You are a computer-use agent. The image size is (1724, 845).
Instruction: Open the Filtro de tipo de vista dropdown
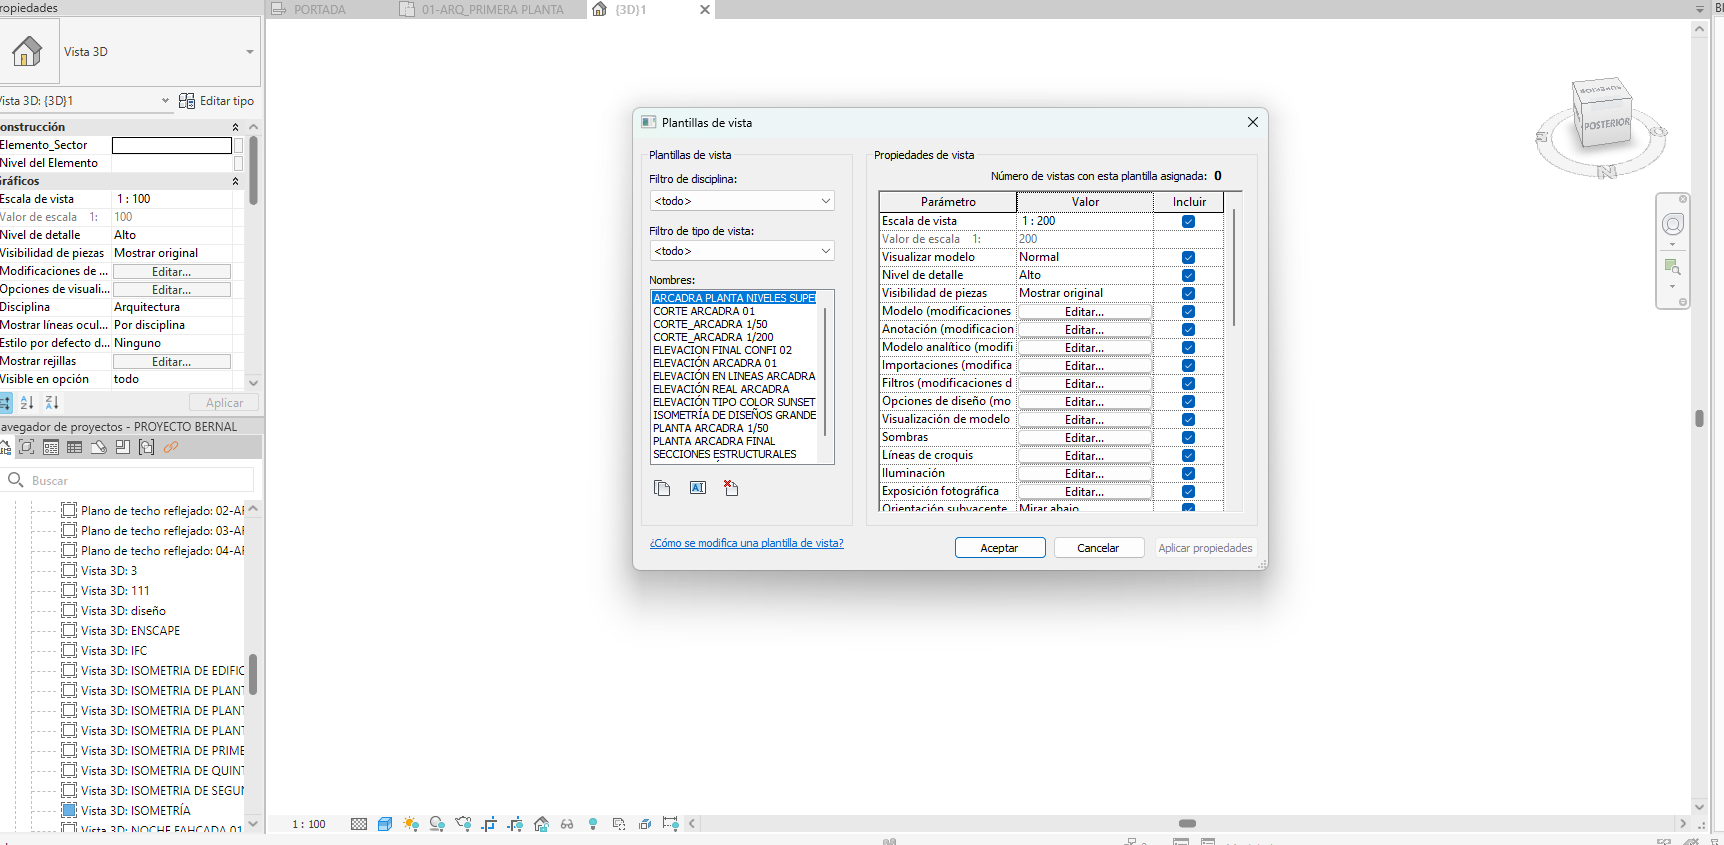coord(742,251)
